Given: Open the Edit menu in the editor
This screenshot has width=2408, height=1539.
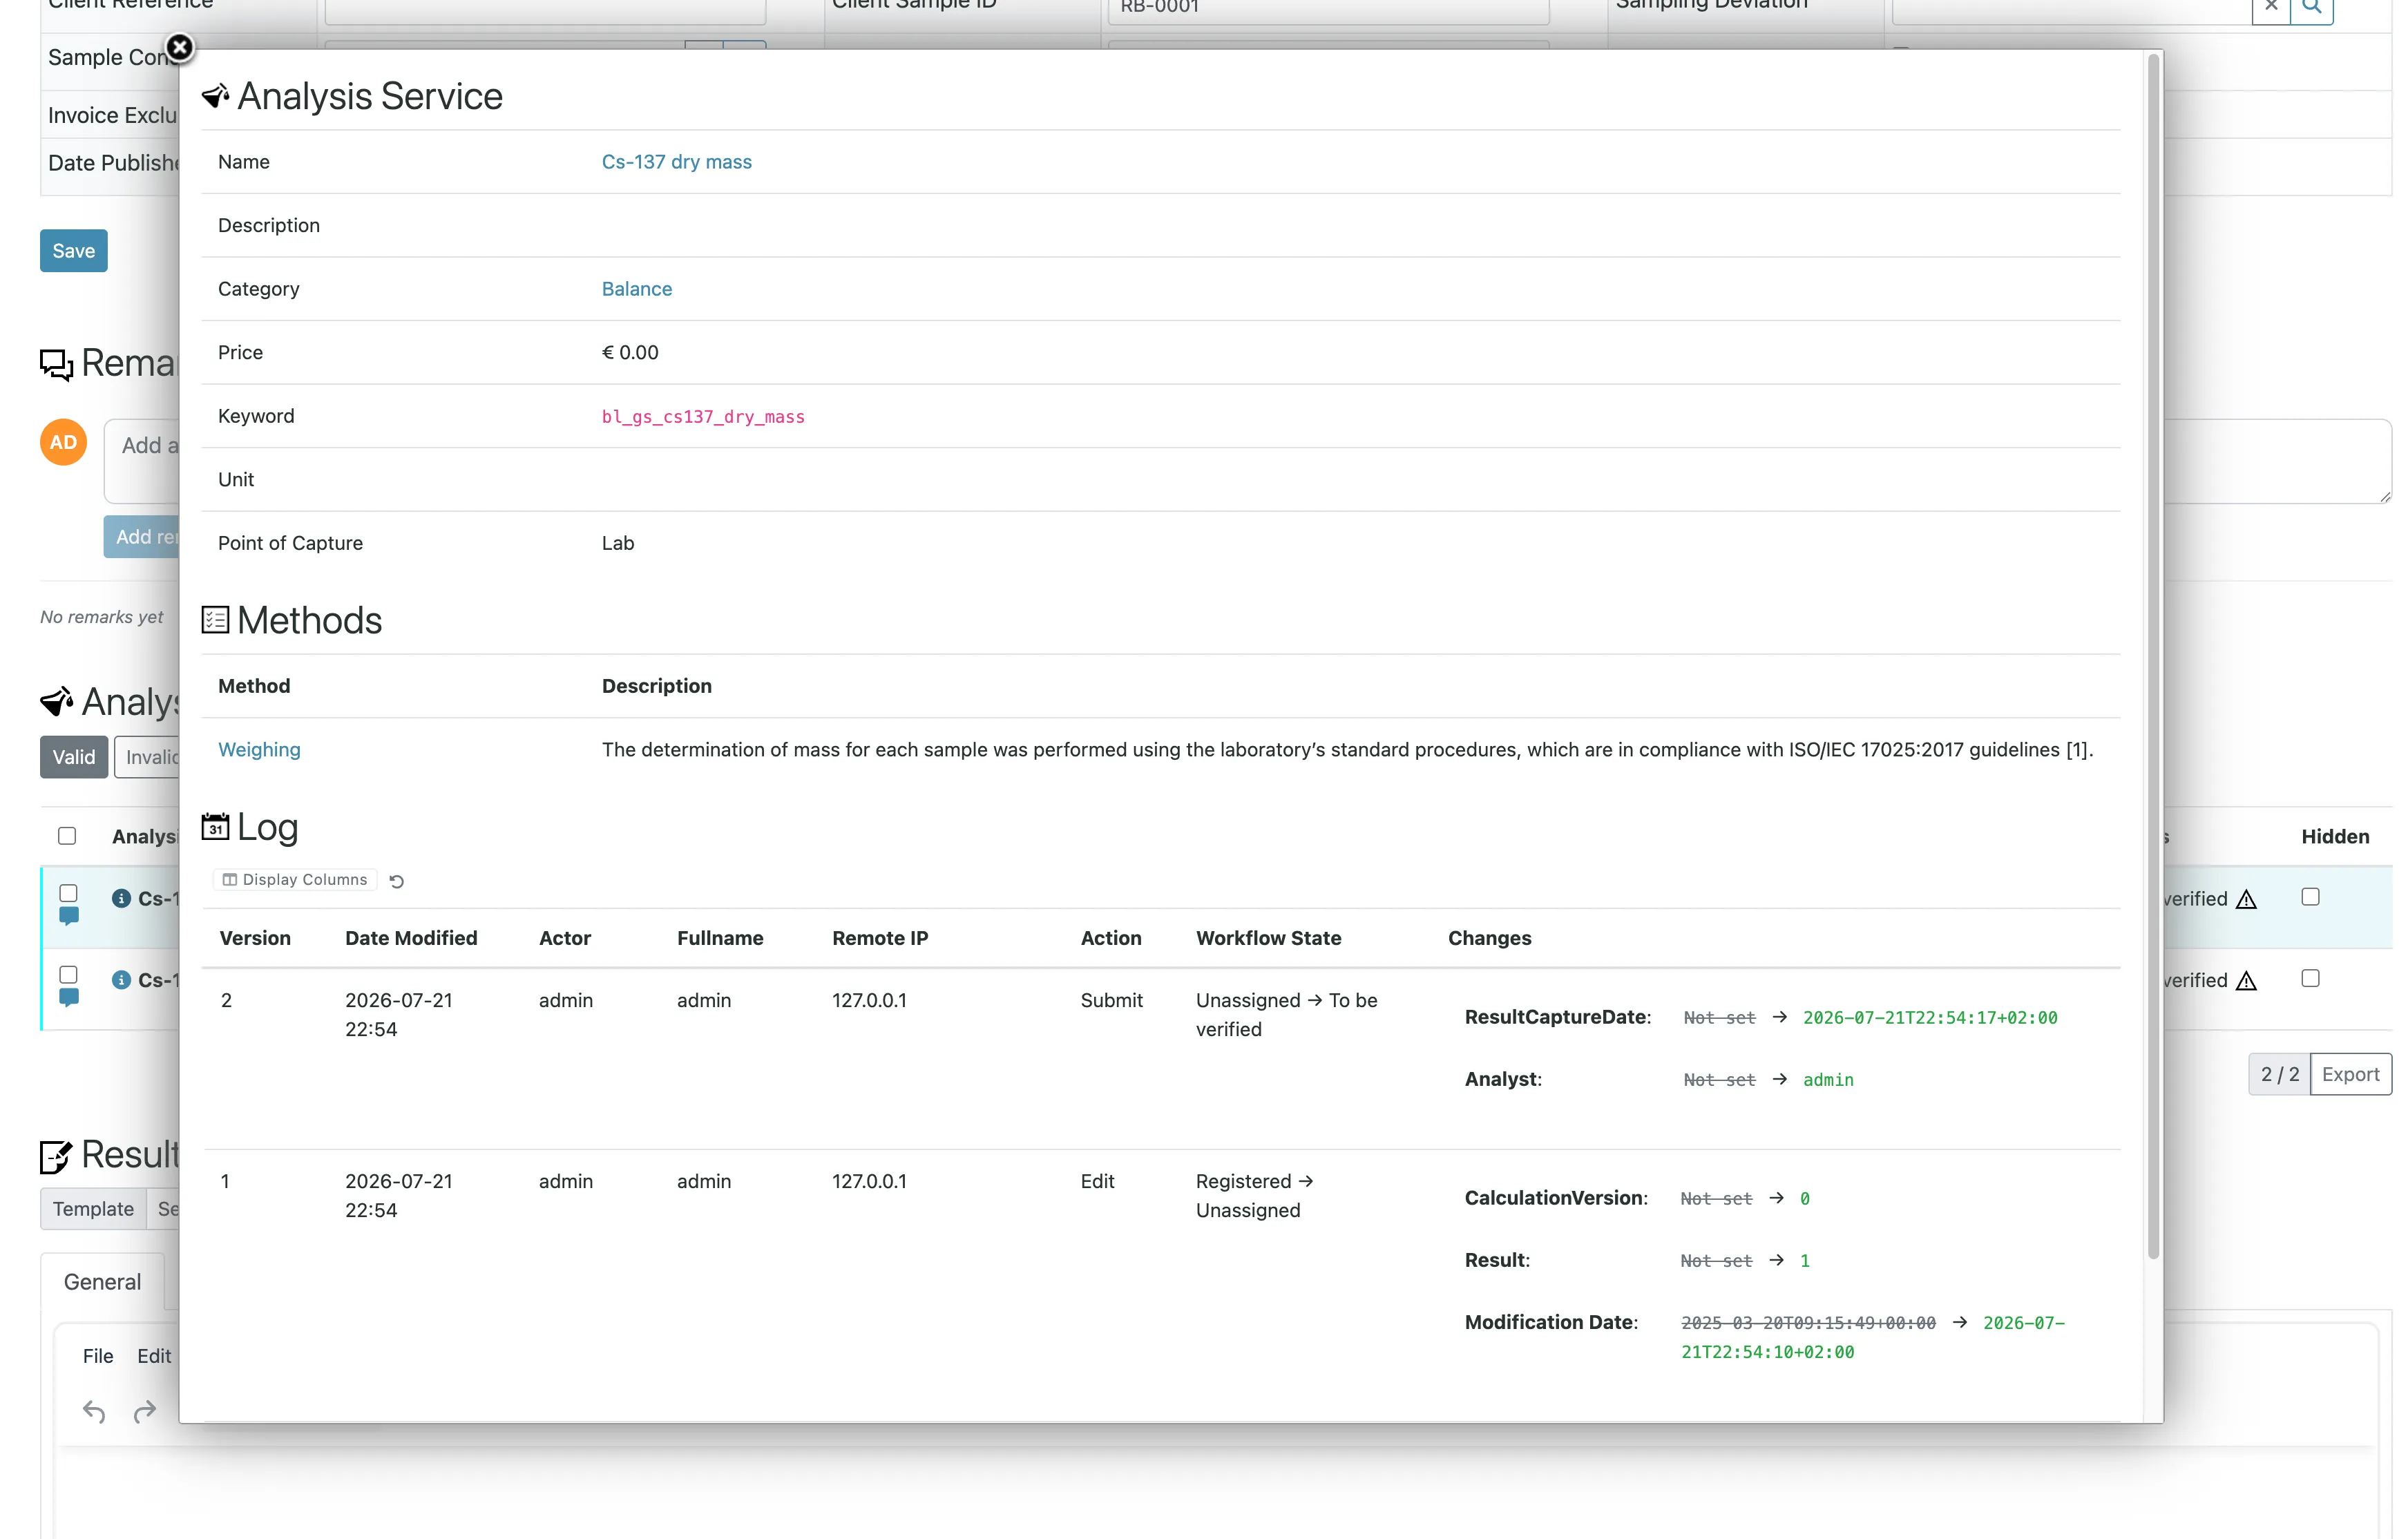Looking at the screenshot, I should click(154, 1356).
